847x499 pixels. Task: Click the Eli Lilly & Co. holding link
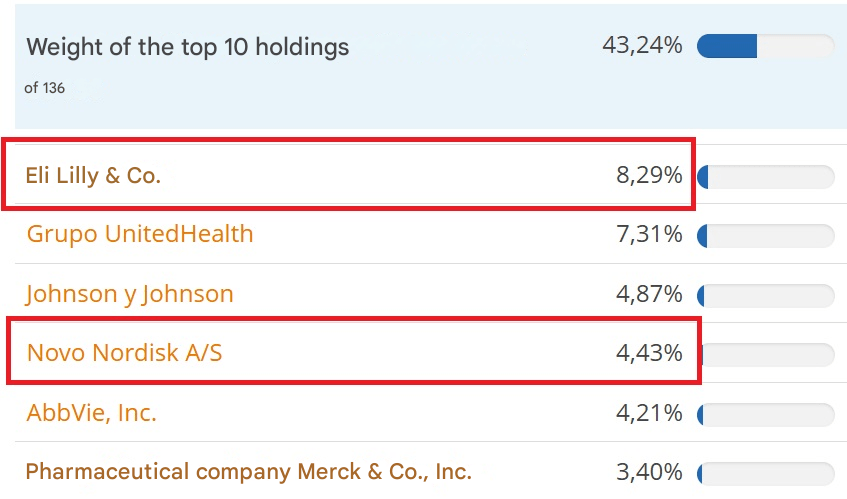click(93, 176)
